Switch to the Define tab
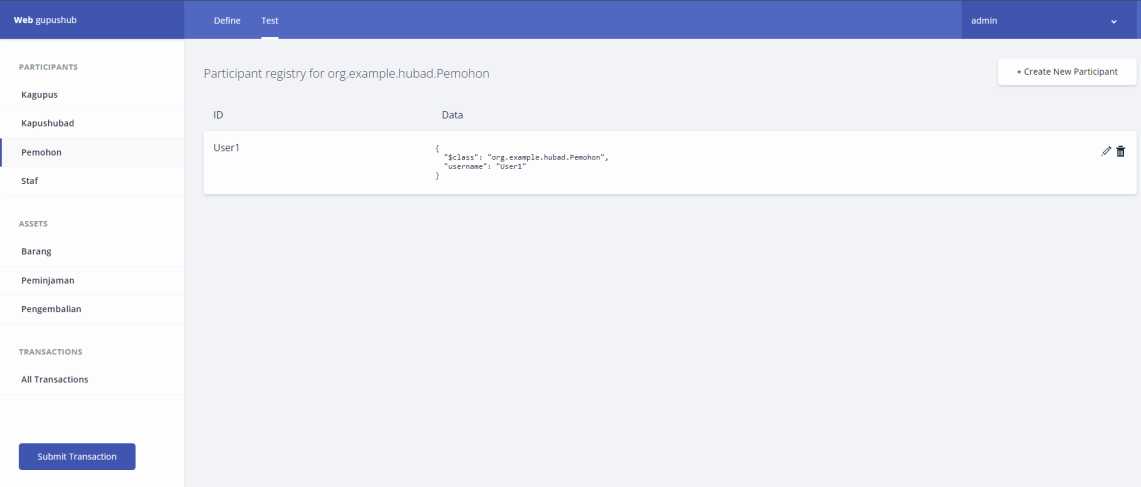This screenshot has width=1141, height=487. coord(227,20)
